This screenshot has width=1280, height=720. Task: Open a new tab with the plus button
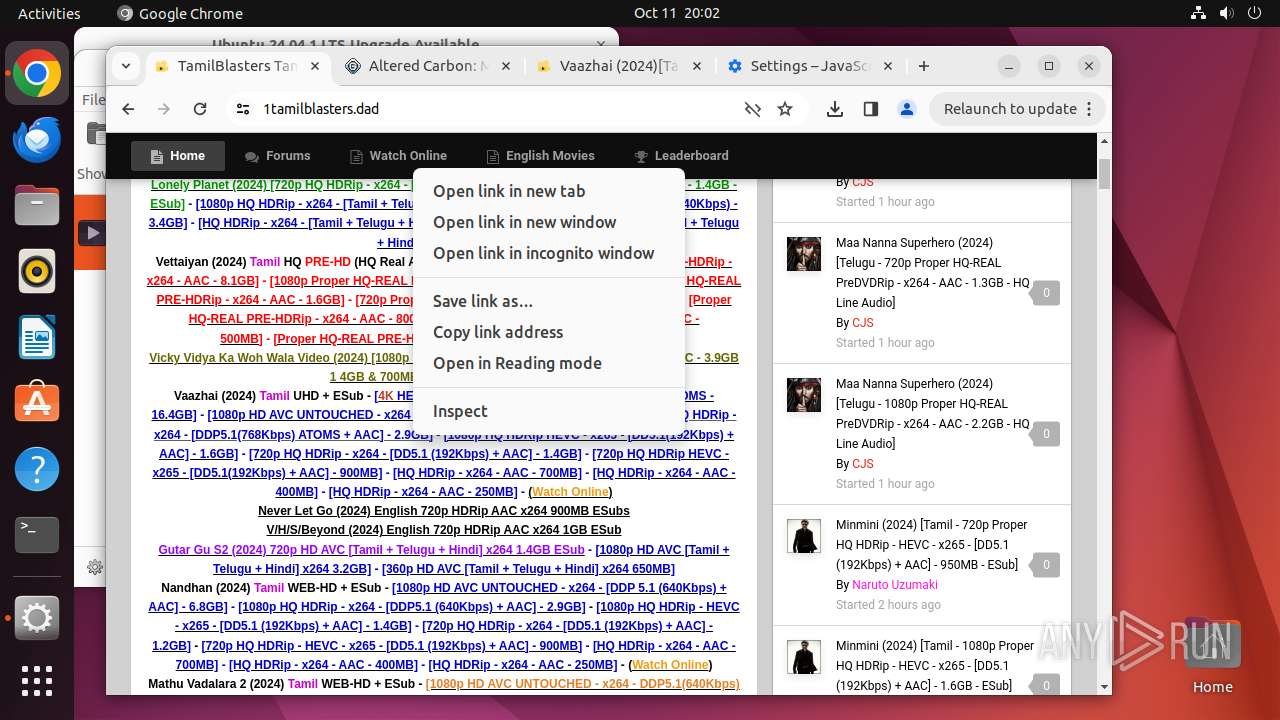tap(924, 66)
